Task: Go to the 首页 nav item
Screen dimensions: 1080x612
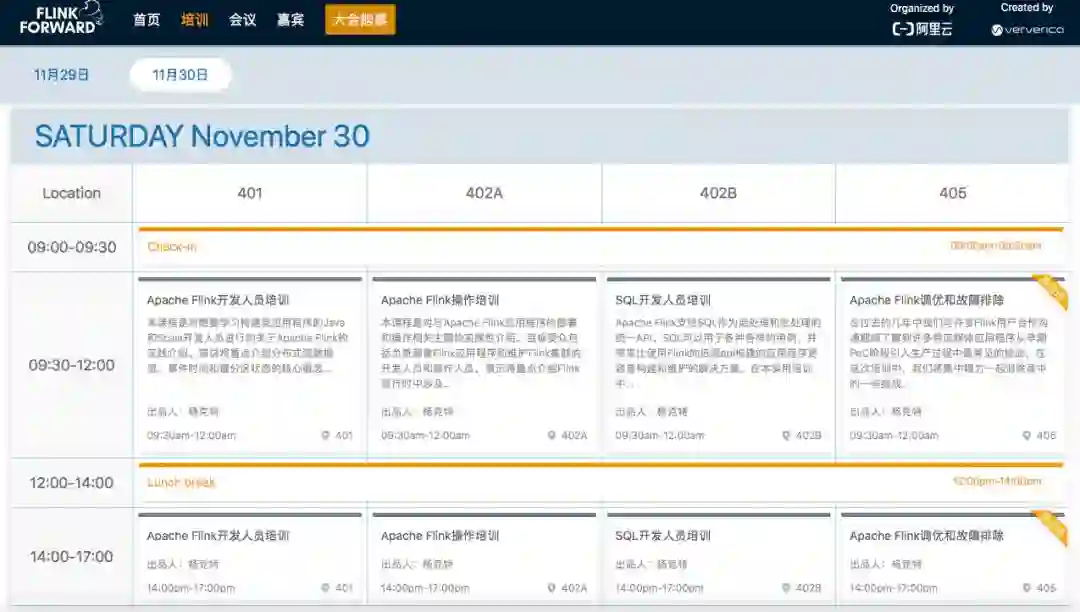Action: [147, 20]
